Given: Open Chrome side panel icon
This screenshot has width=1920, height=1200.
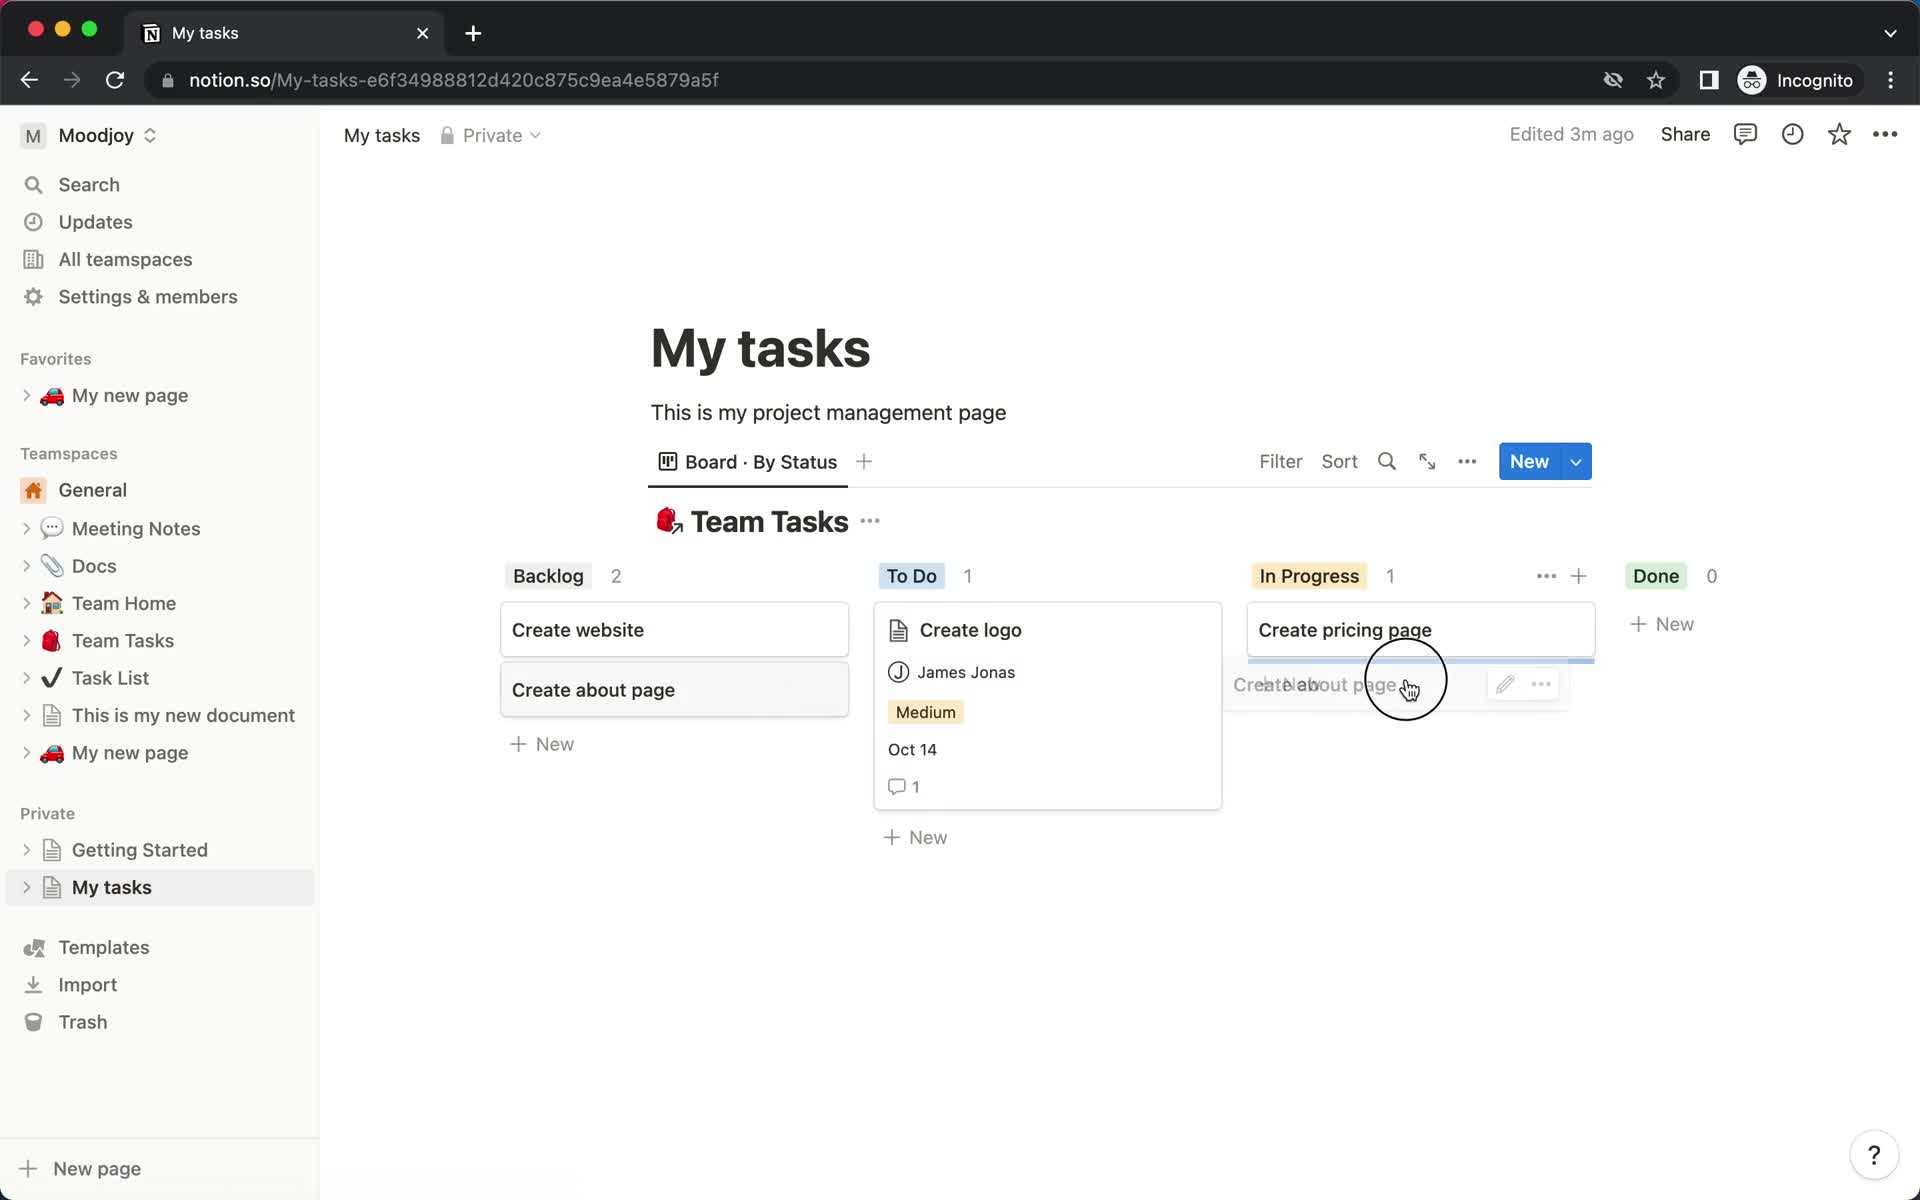Looking at the screenshot, I should tap(1709, 80).
